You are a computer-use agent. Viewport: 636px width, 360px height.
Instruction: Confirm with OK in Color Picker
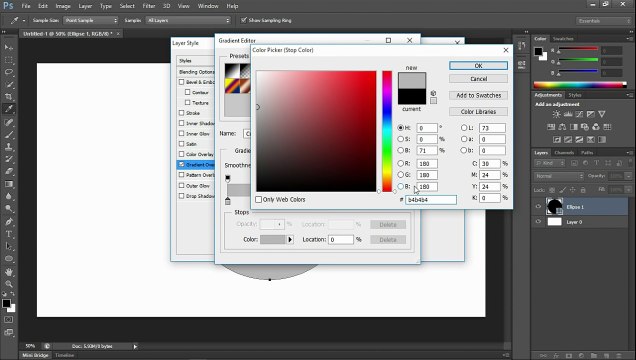point(478,66)
